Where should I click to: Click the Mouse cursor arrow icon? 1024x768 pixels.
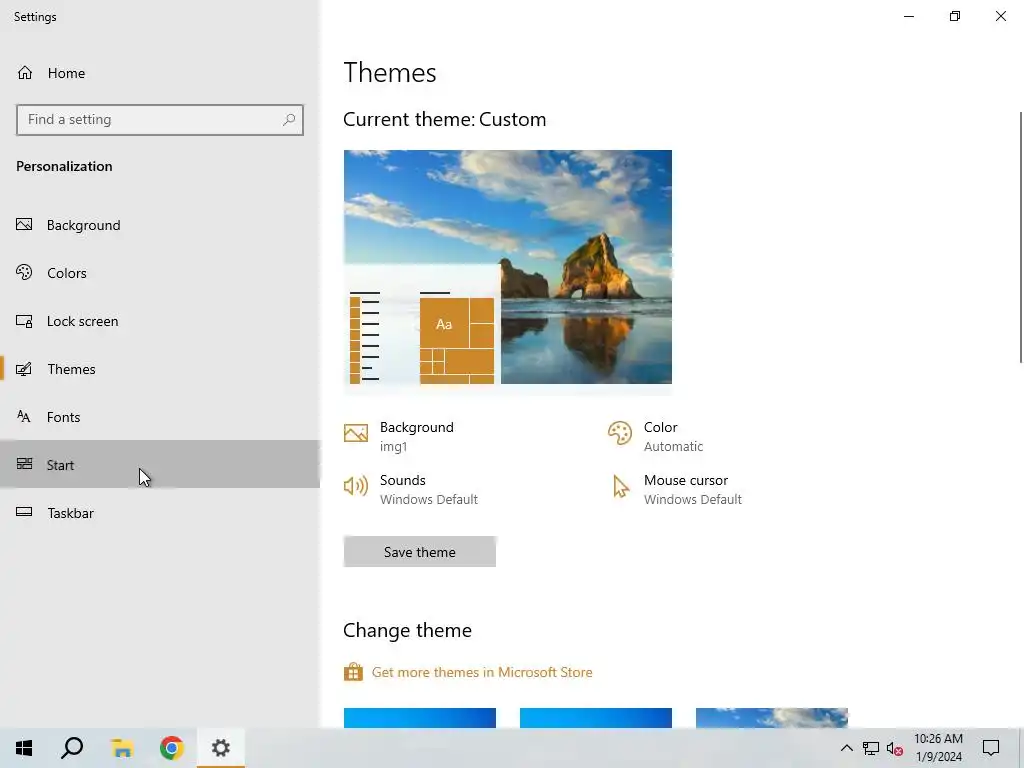point(620,486)
